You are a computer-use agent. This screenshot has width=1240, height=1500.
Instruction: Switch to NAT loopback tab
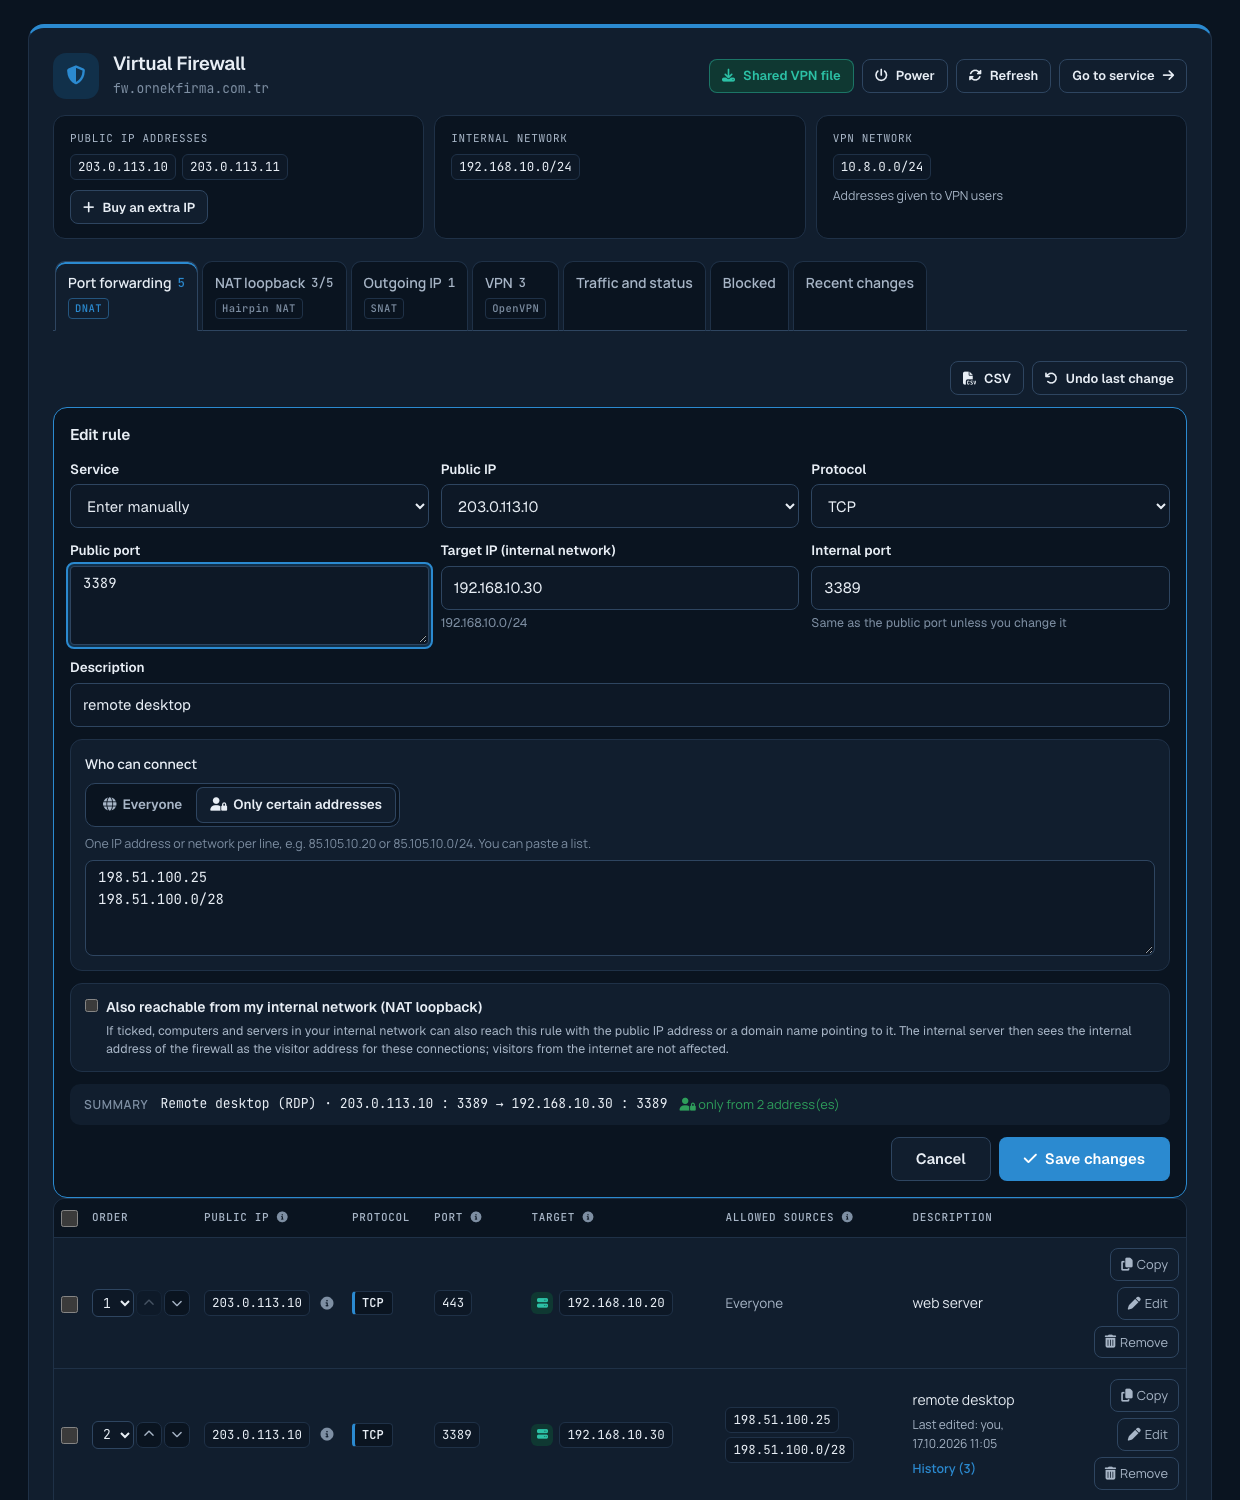click(x=274, y=296)
